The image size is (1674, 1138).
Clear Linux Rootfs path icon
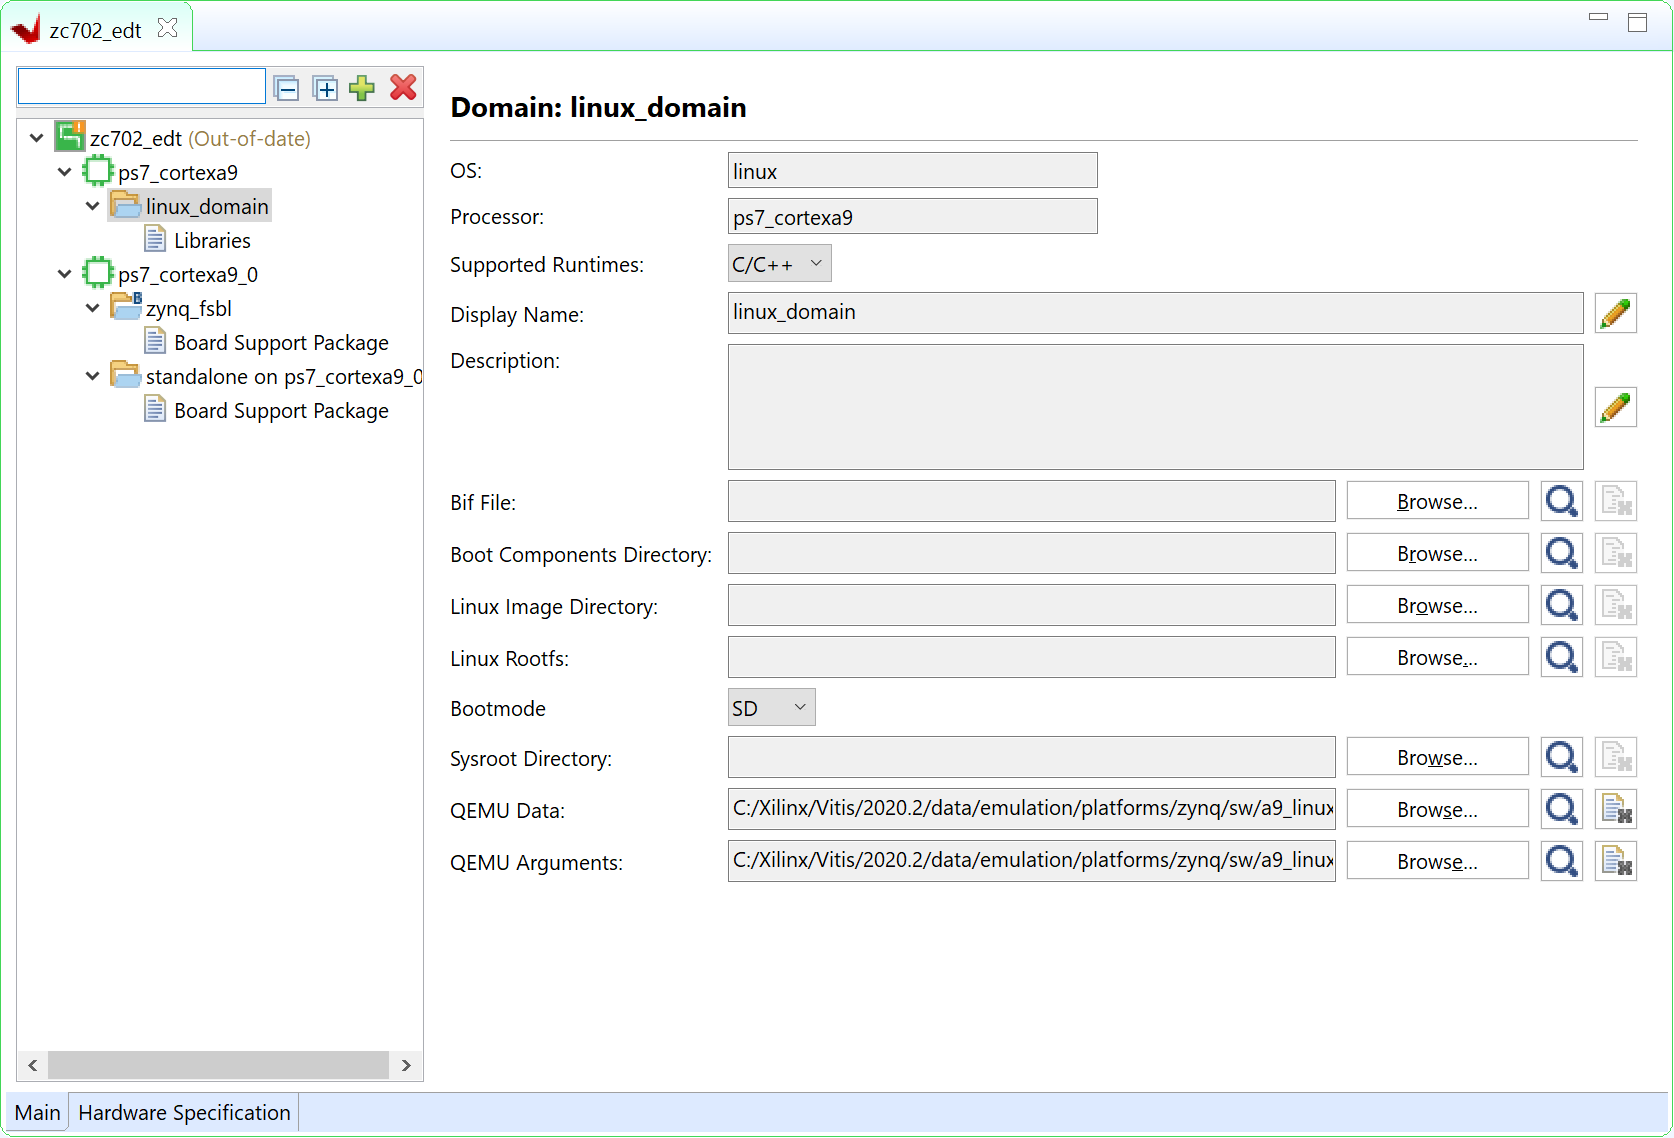pos(1615,657)
